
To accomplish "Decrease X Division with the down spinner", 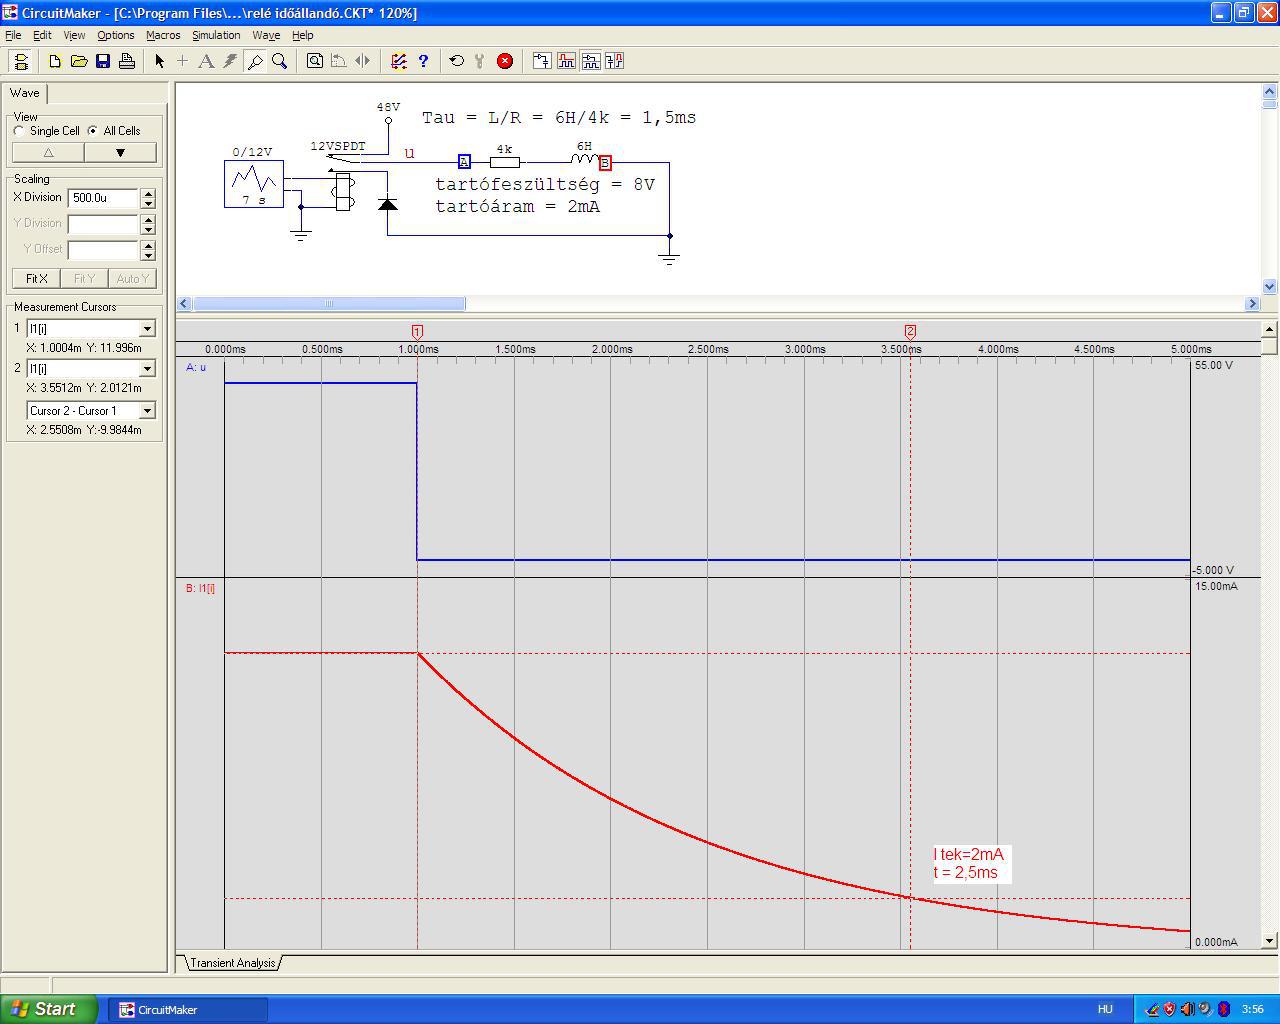I will coord(148,203).
